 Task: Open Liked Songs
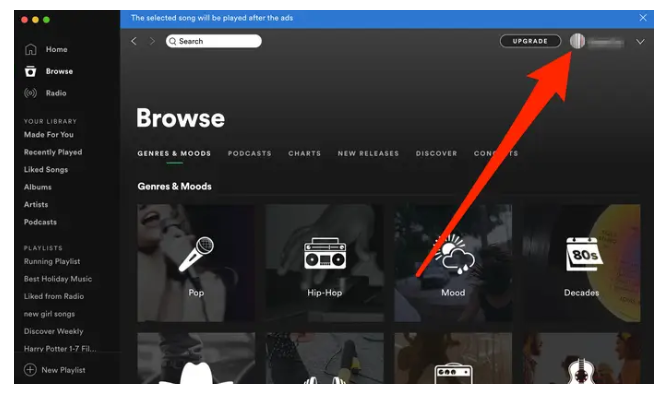[x=46, y=170]
